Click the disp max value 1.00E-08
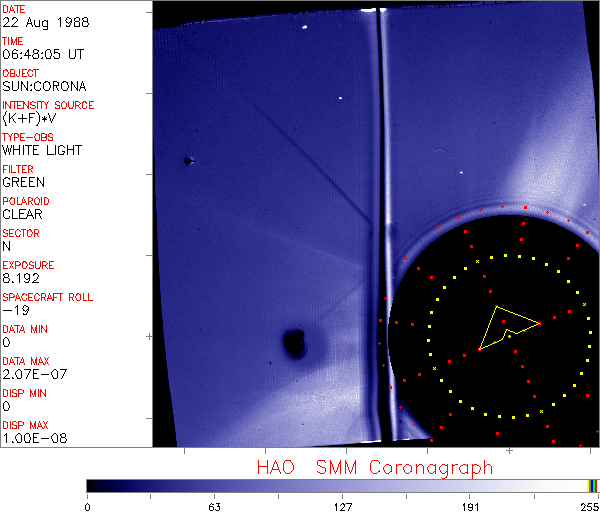This screenshot has width=600, height=512. 31,438
